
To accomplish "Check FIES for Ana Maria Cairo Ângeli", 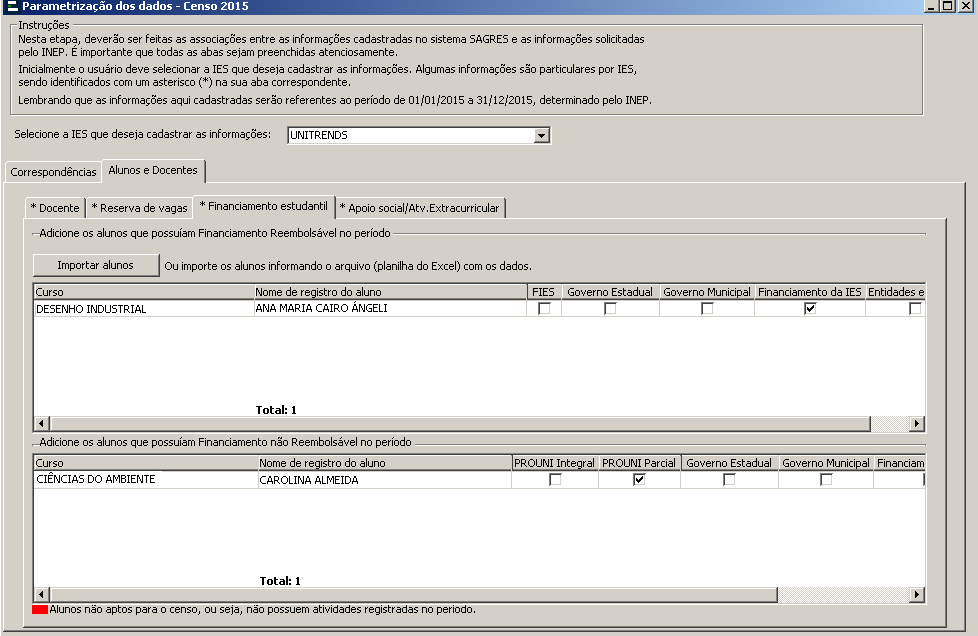I will (x=544, y=309).
